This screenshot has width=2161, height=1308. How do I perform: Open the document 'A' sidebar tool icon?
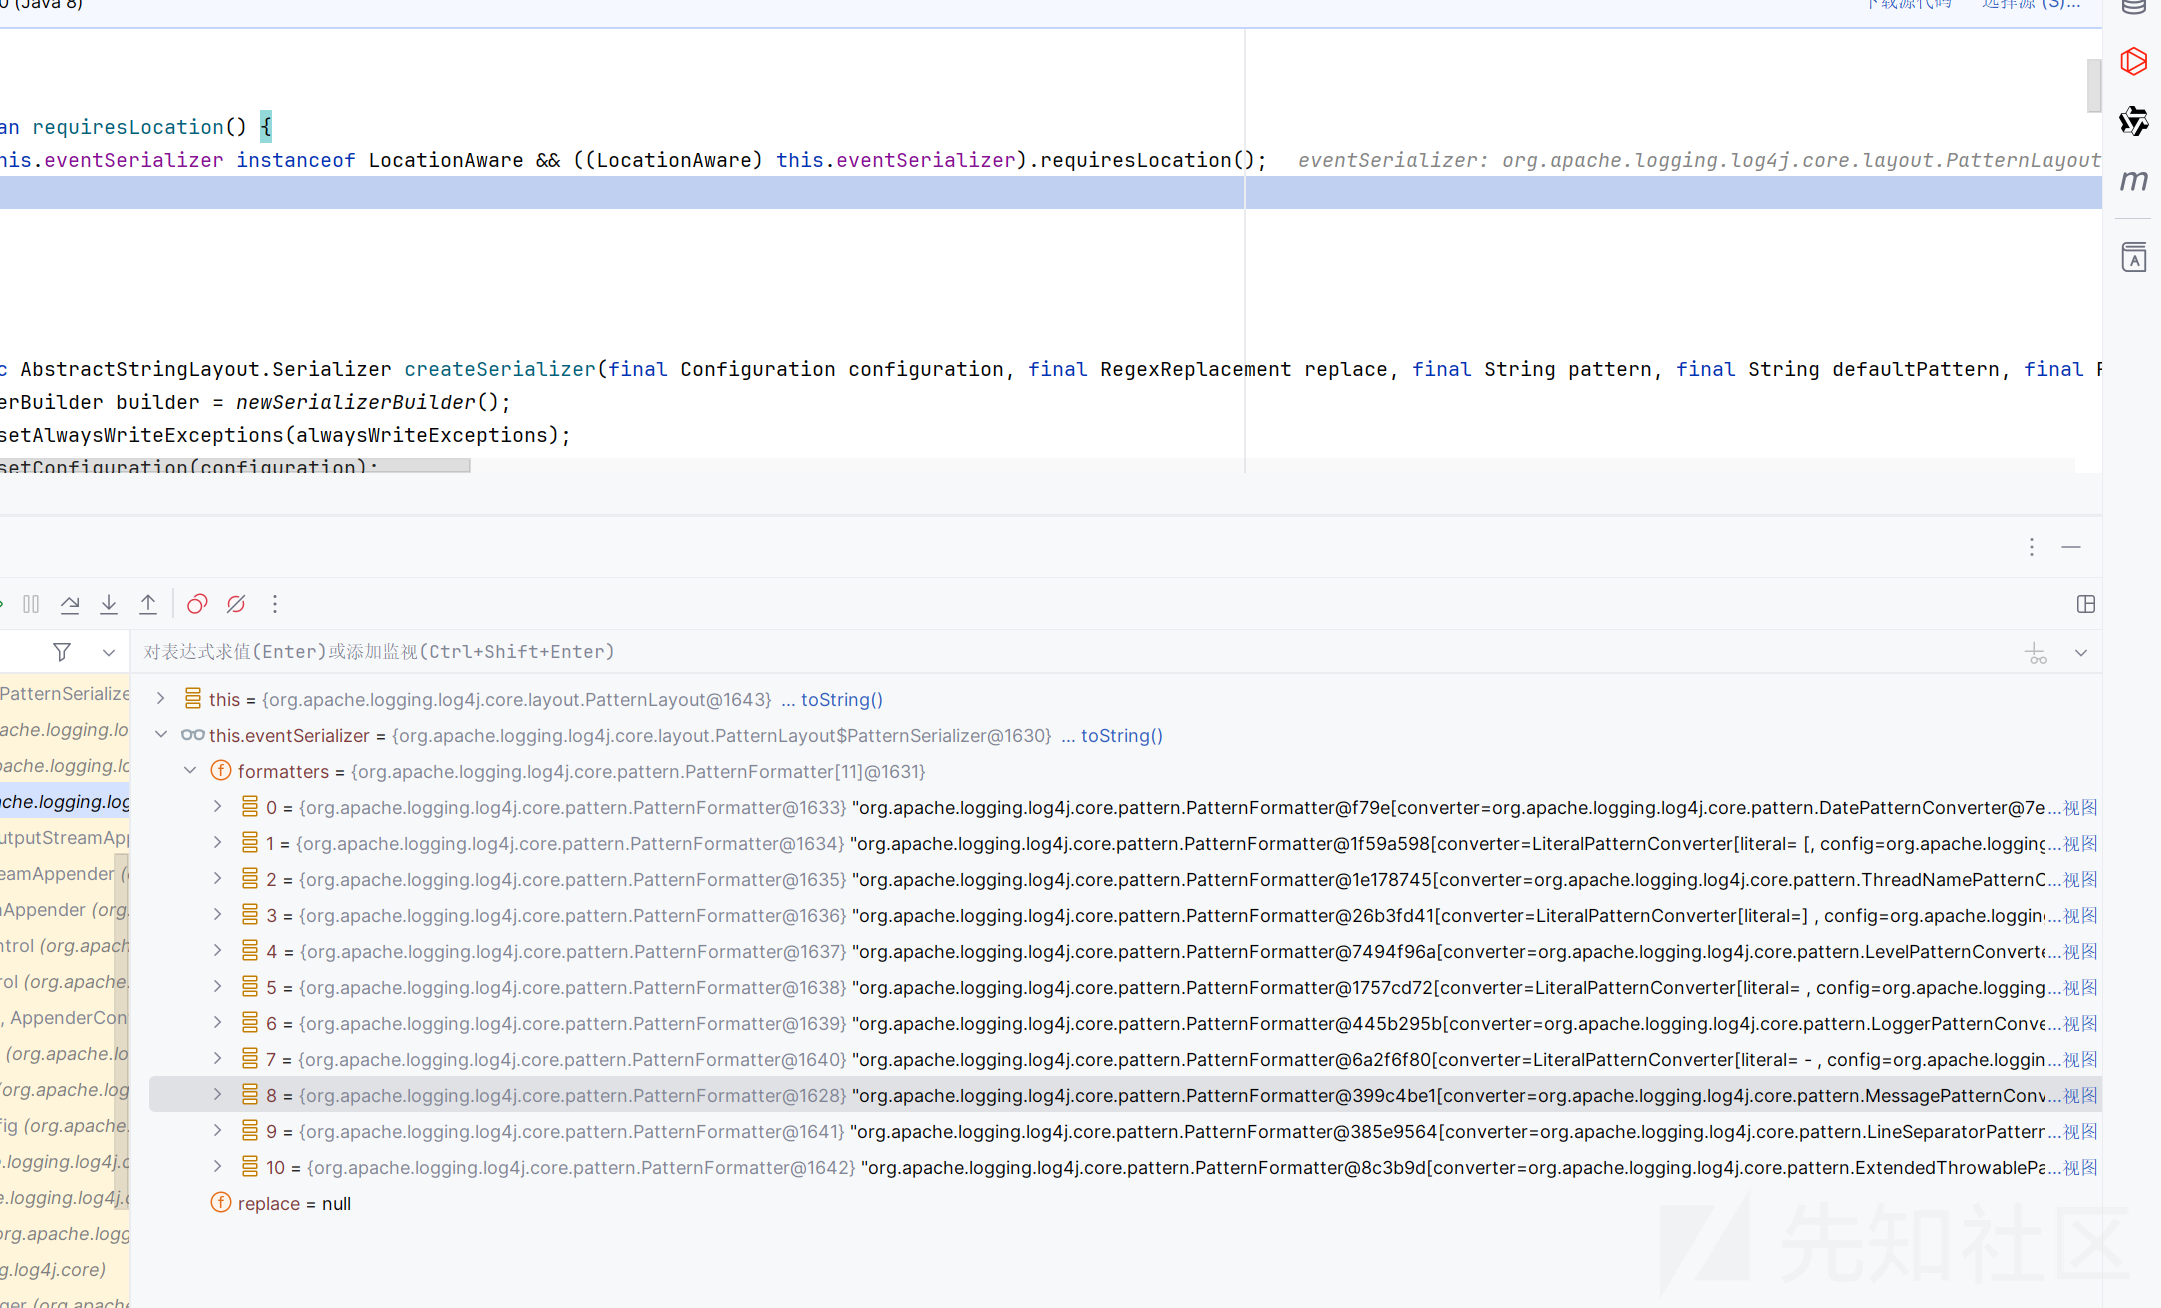coord(2133,257)
